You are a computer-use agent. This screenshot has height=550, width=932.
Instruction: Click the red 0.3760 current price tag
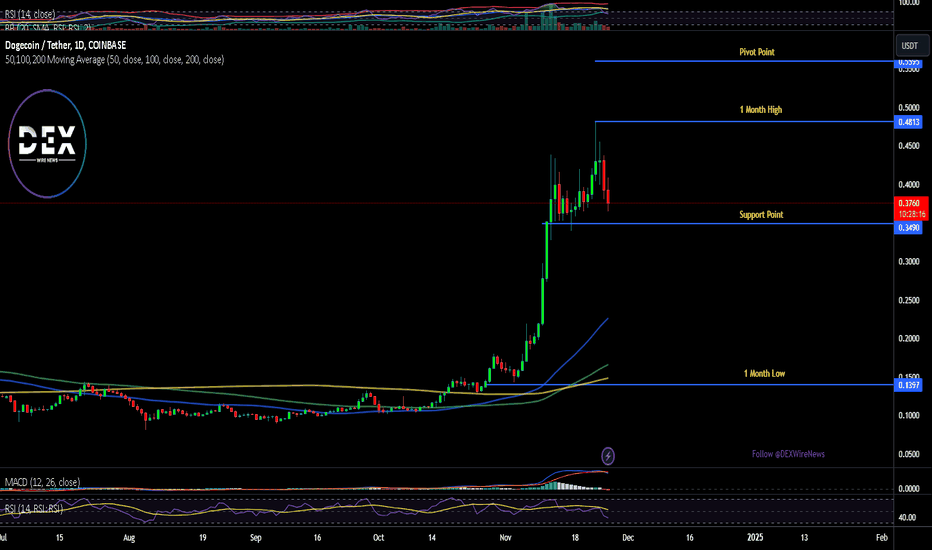coord(909,203)
